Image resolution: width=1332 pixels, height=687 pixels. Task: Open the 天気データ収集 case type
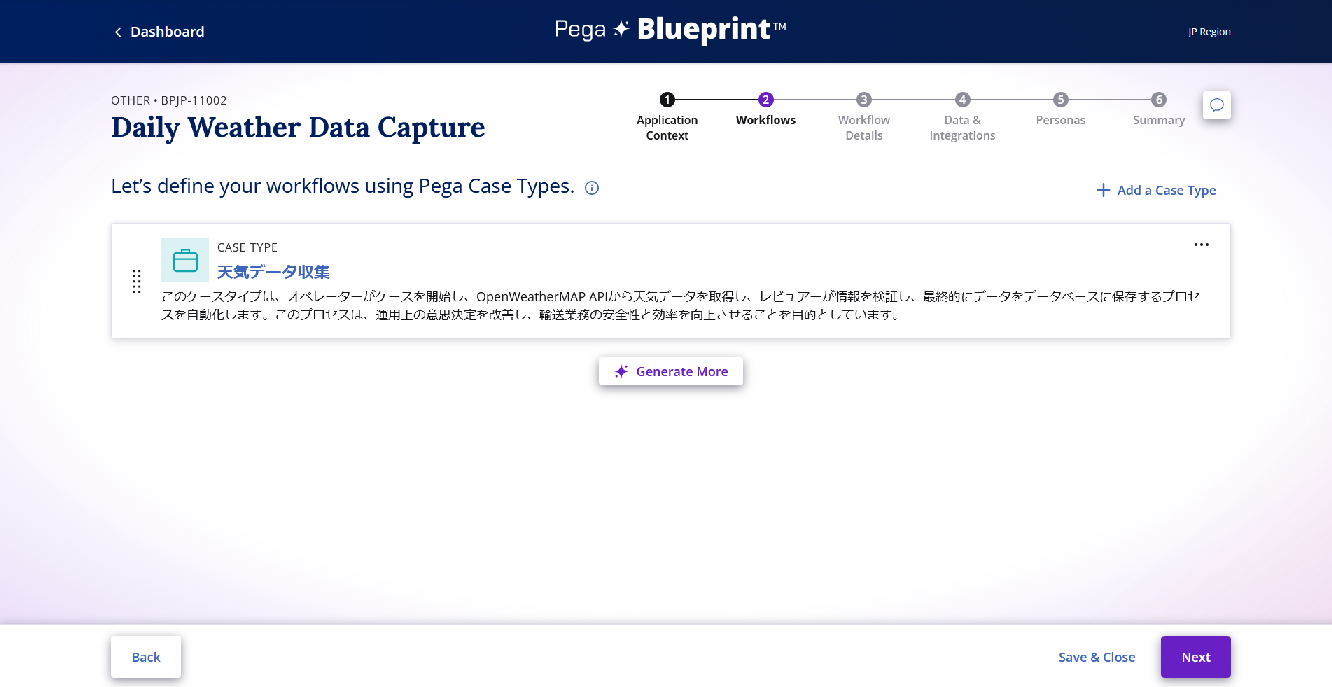tap(273, 271)
